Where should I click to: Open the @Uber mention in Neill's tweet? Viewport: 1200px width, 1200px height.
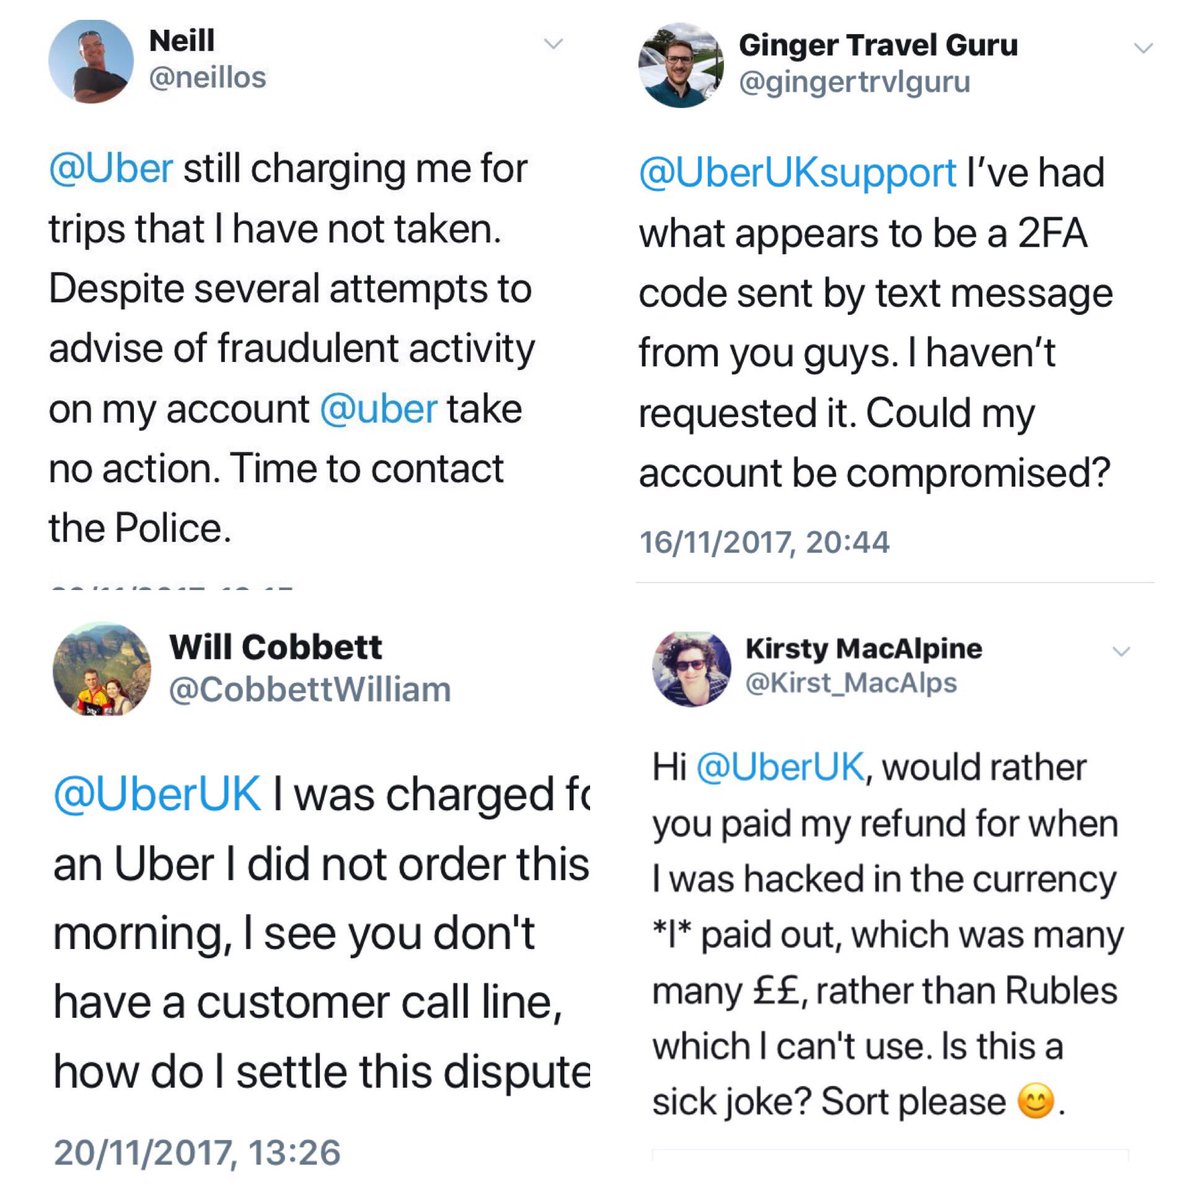(111, 168)
